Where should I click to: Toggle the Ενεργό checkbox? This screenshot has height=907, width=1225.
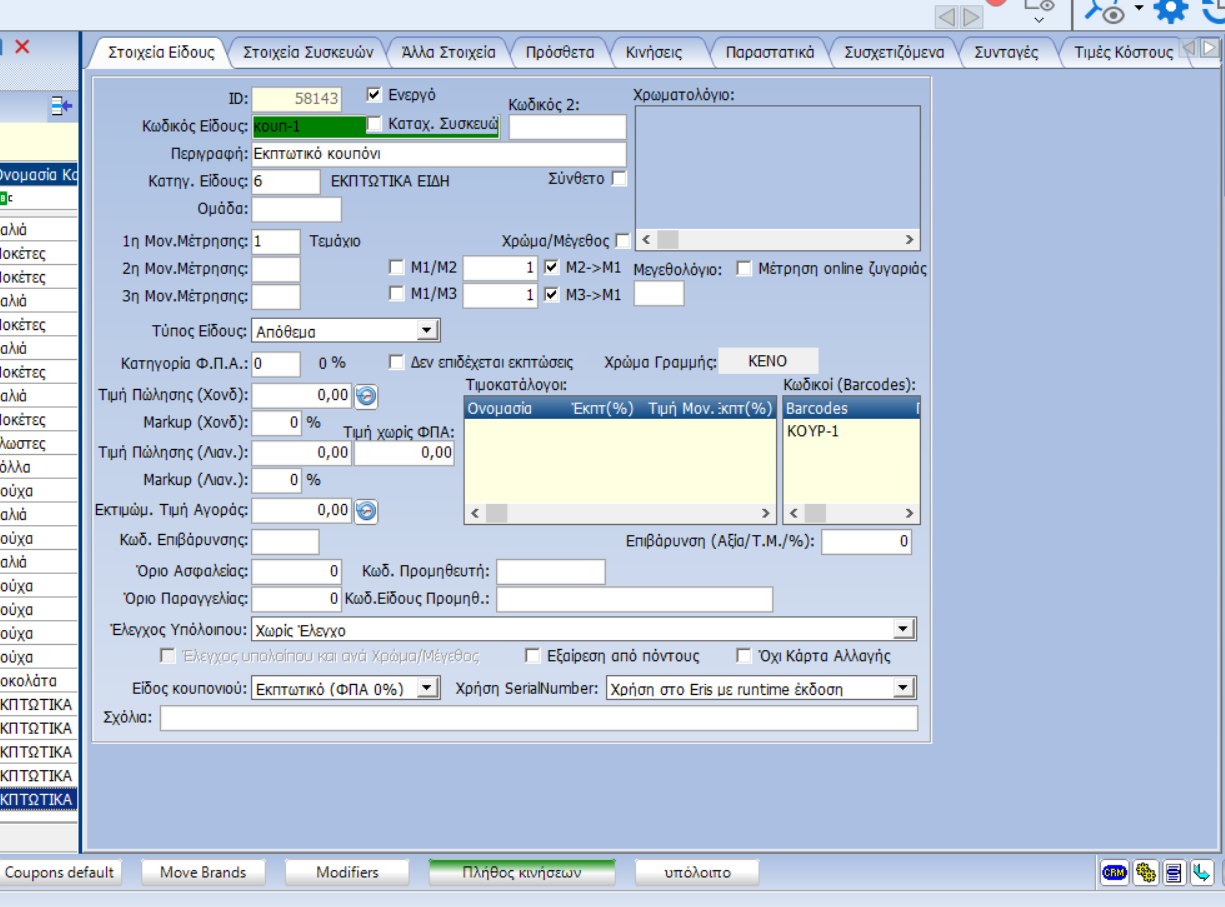(375, 95)
